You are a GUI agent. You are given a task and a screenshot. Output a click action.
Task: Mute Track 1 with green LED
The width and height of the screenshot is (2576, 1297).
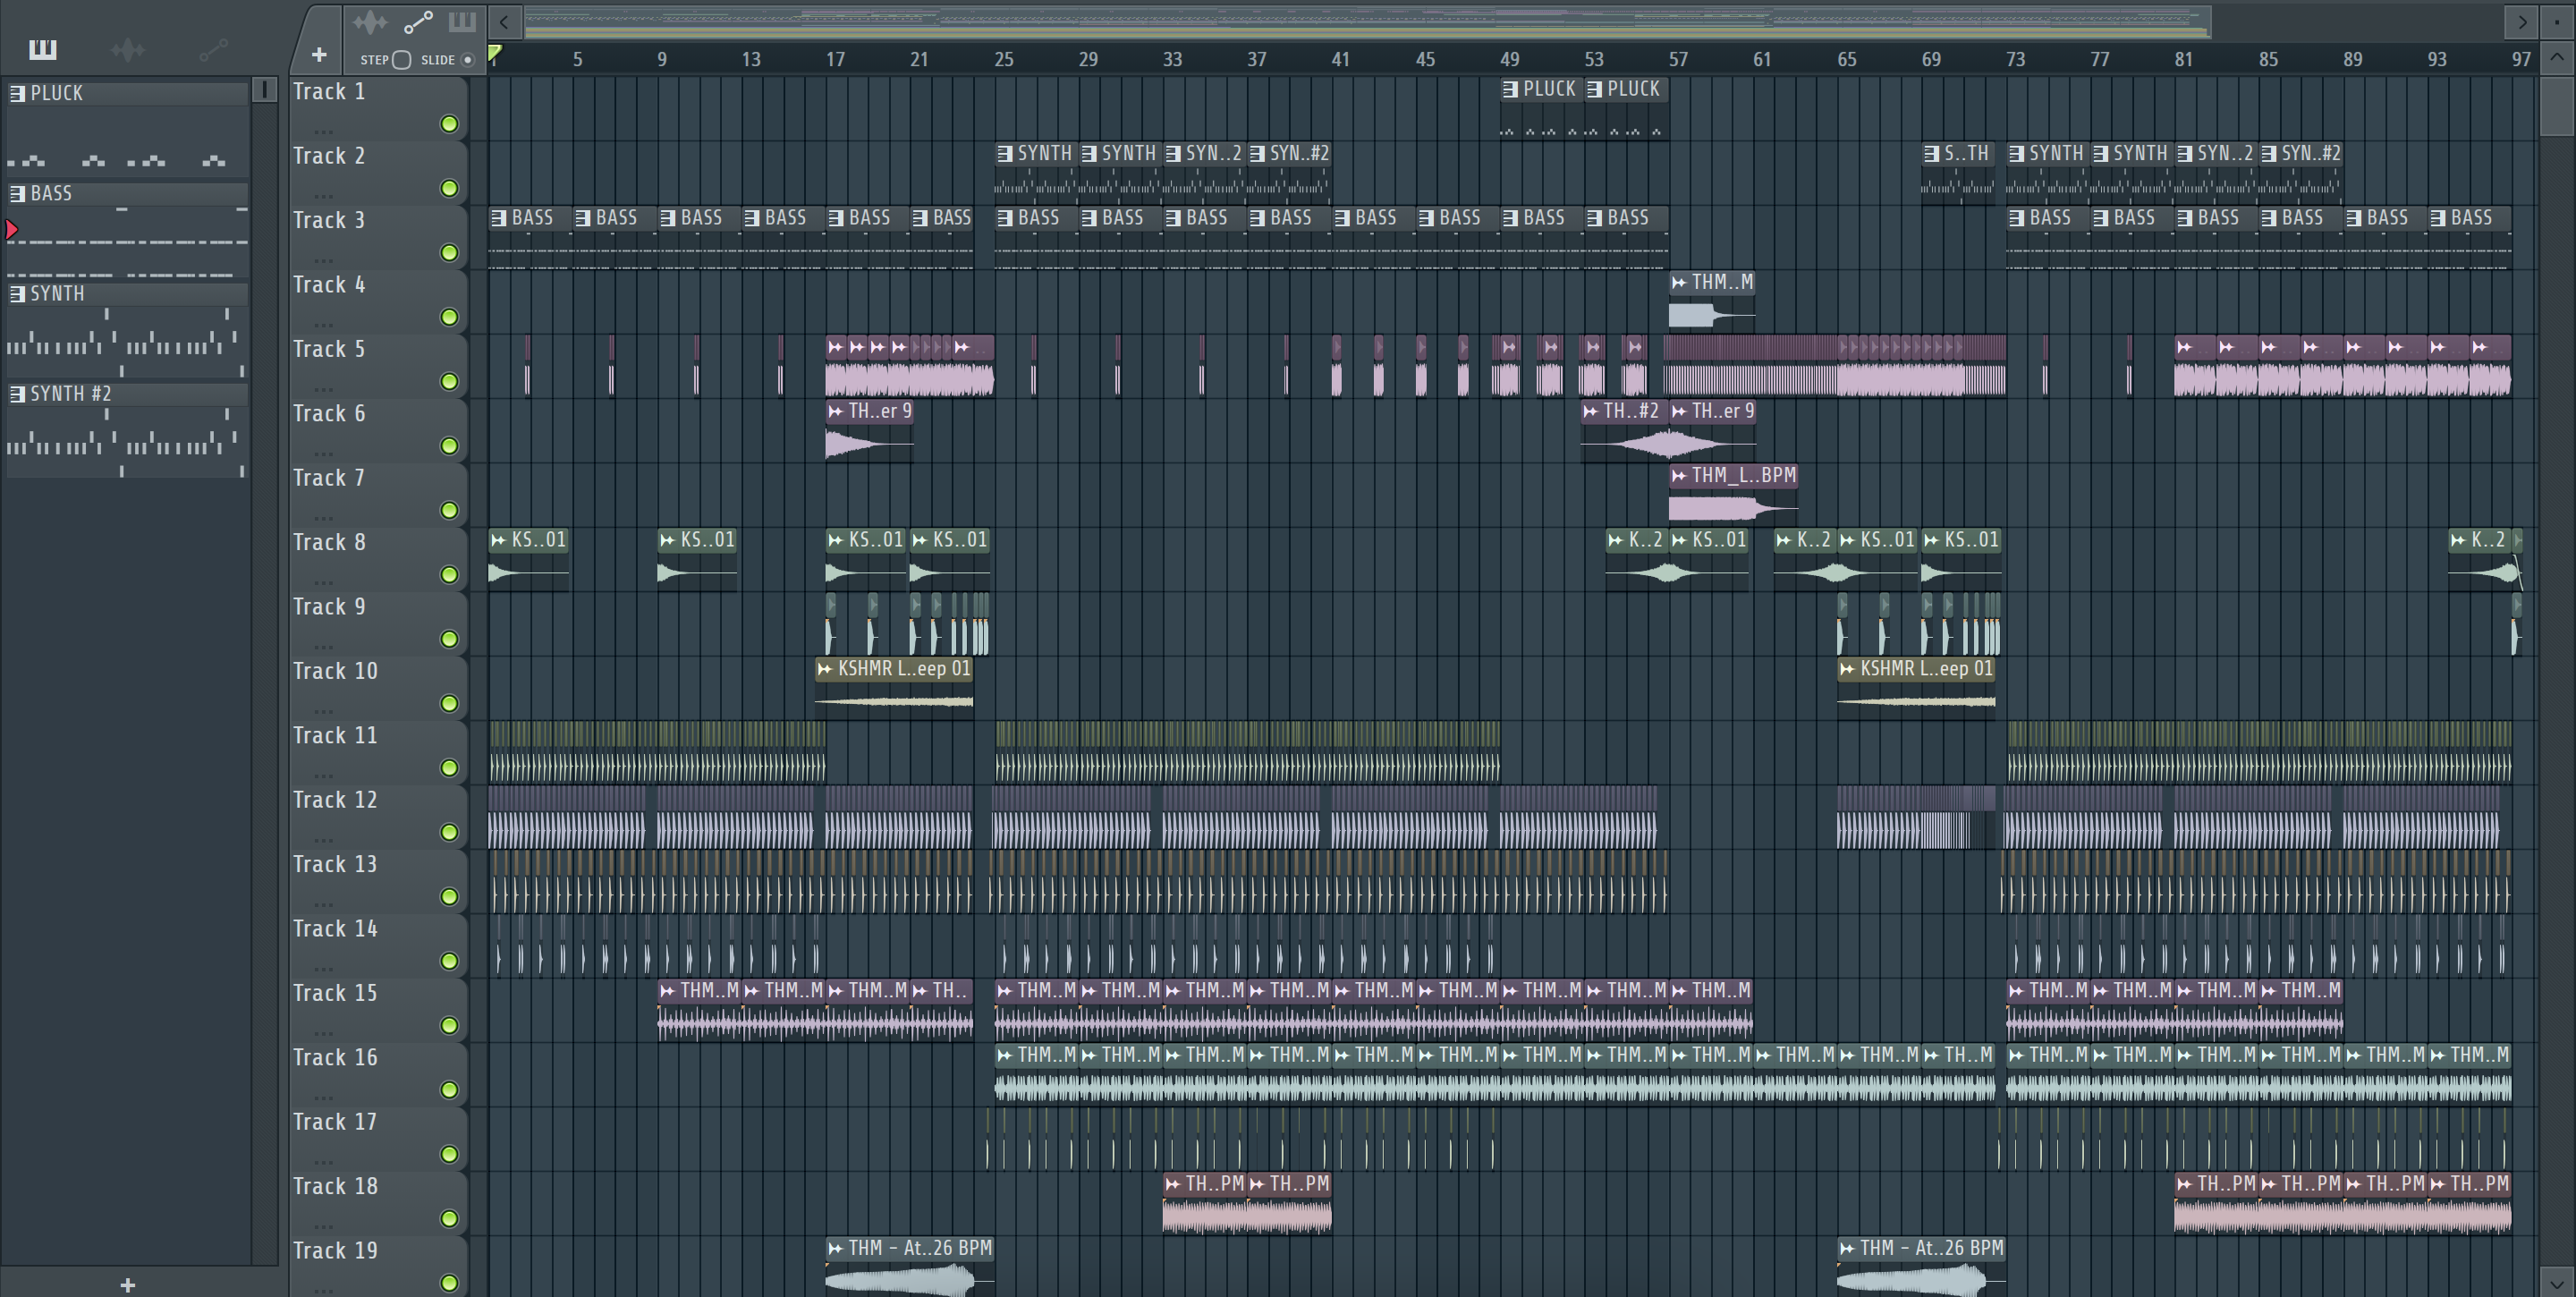click(449, 124)
